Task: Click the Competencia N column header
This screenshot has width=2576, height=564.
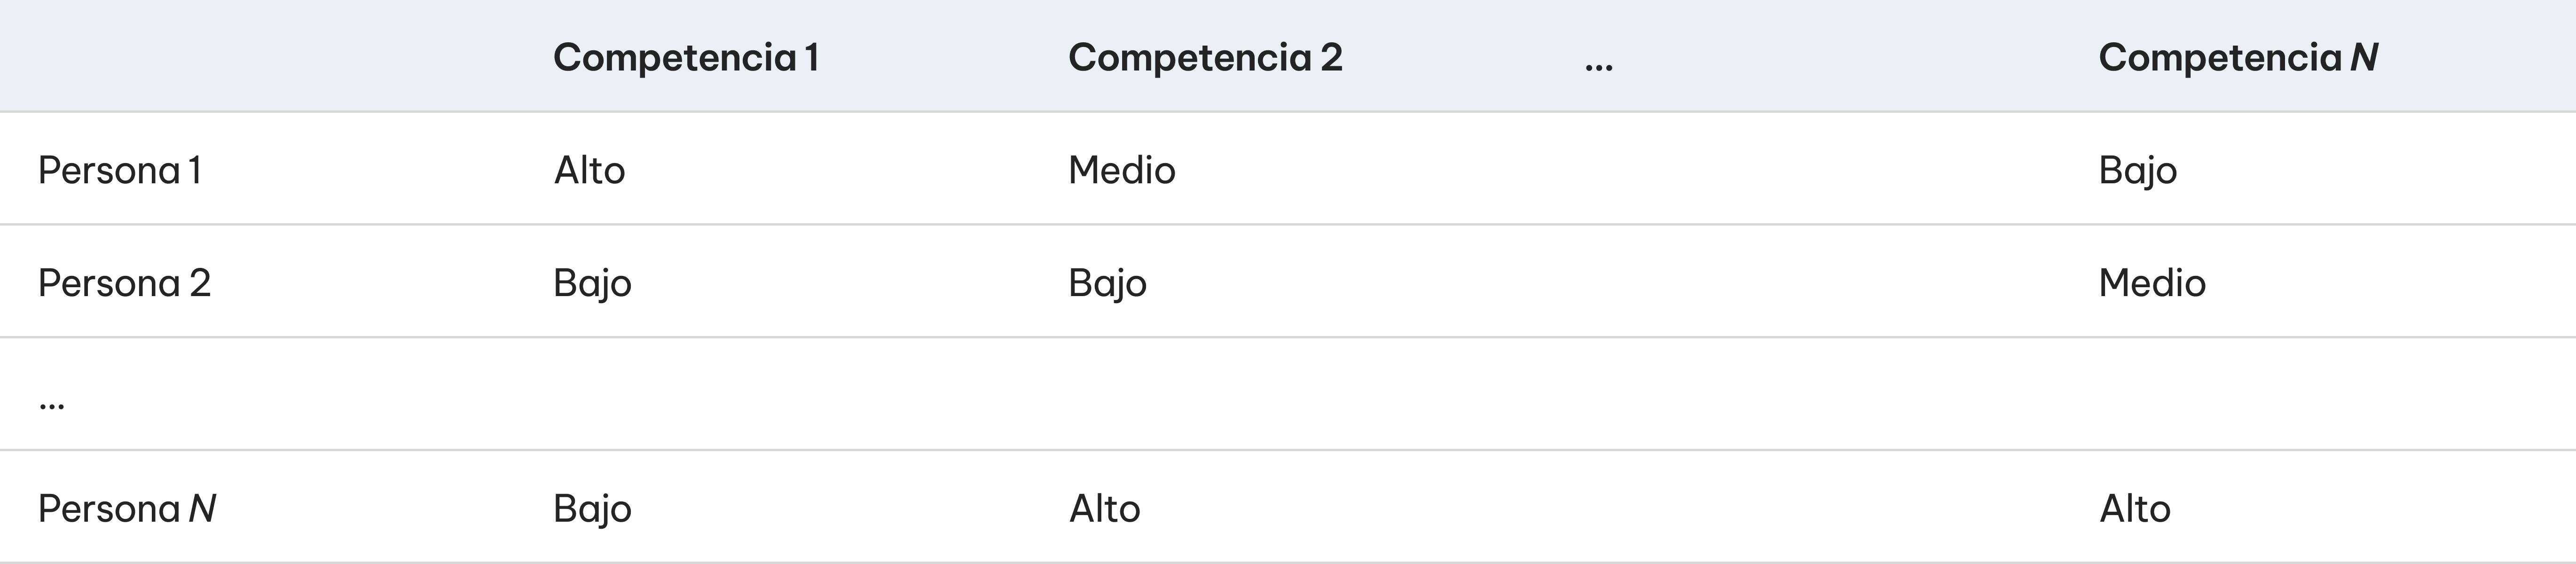Action: 2238,57
